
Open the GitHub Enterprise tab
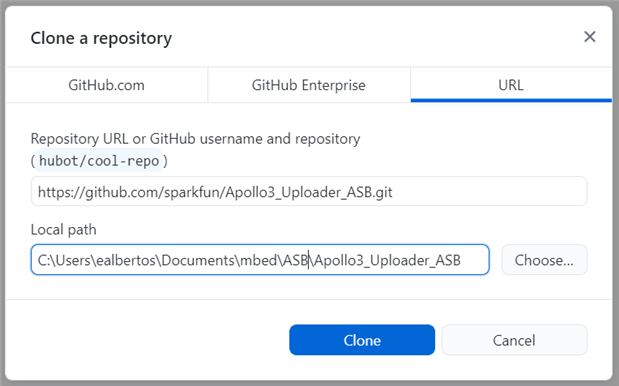click(309, 85)
